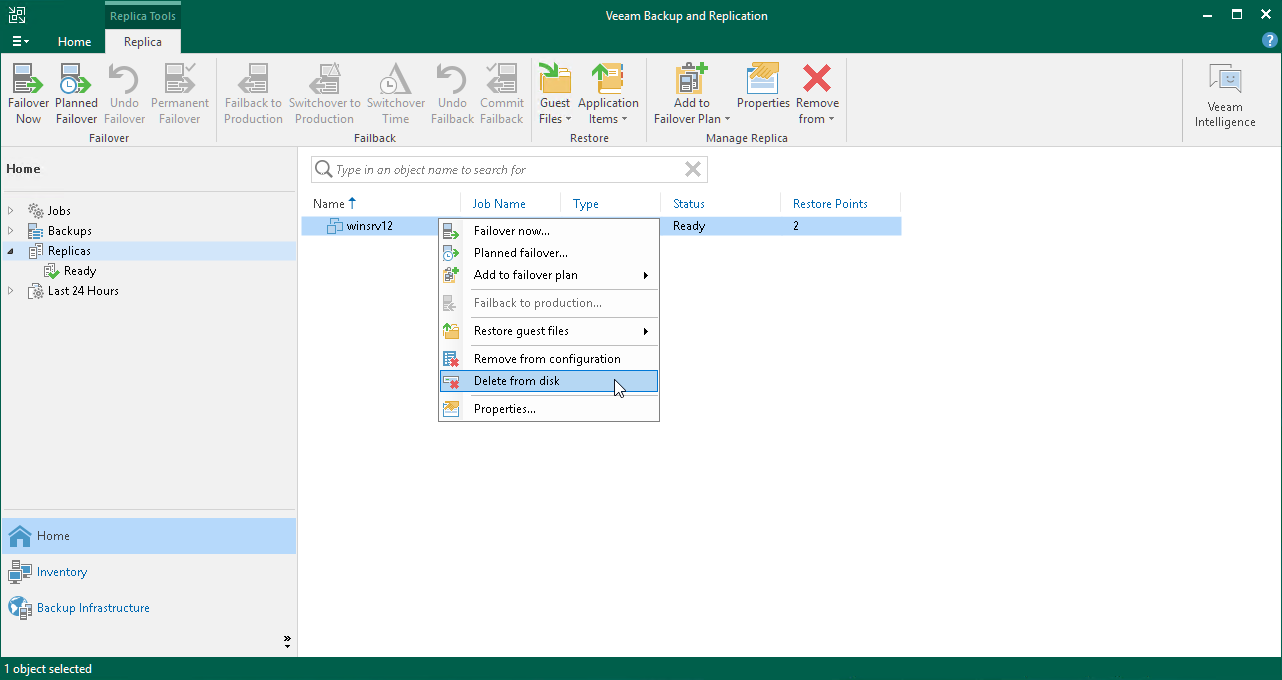Click the application logo icon in title bar
The image size is (1282, 680).
[17, 15]
